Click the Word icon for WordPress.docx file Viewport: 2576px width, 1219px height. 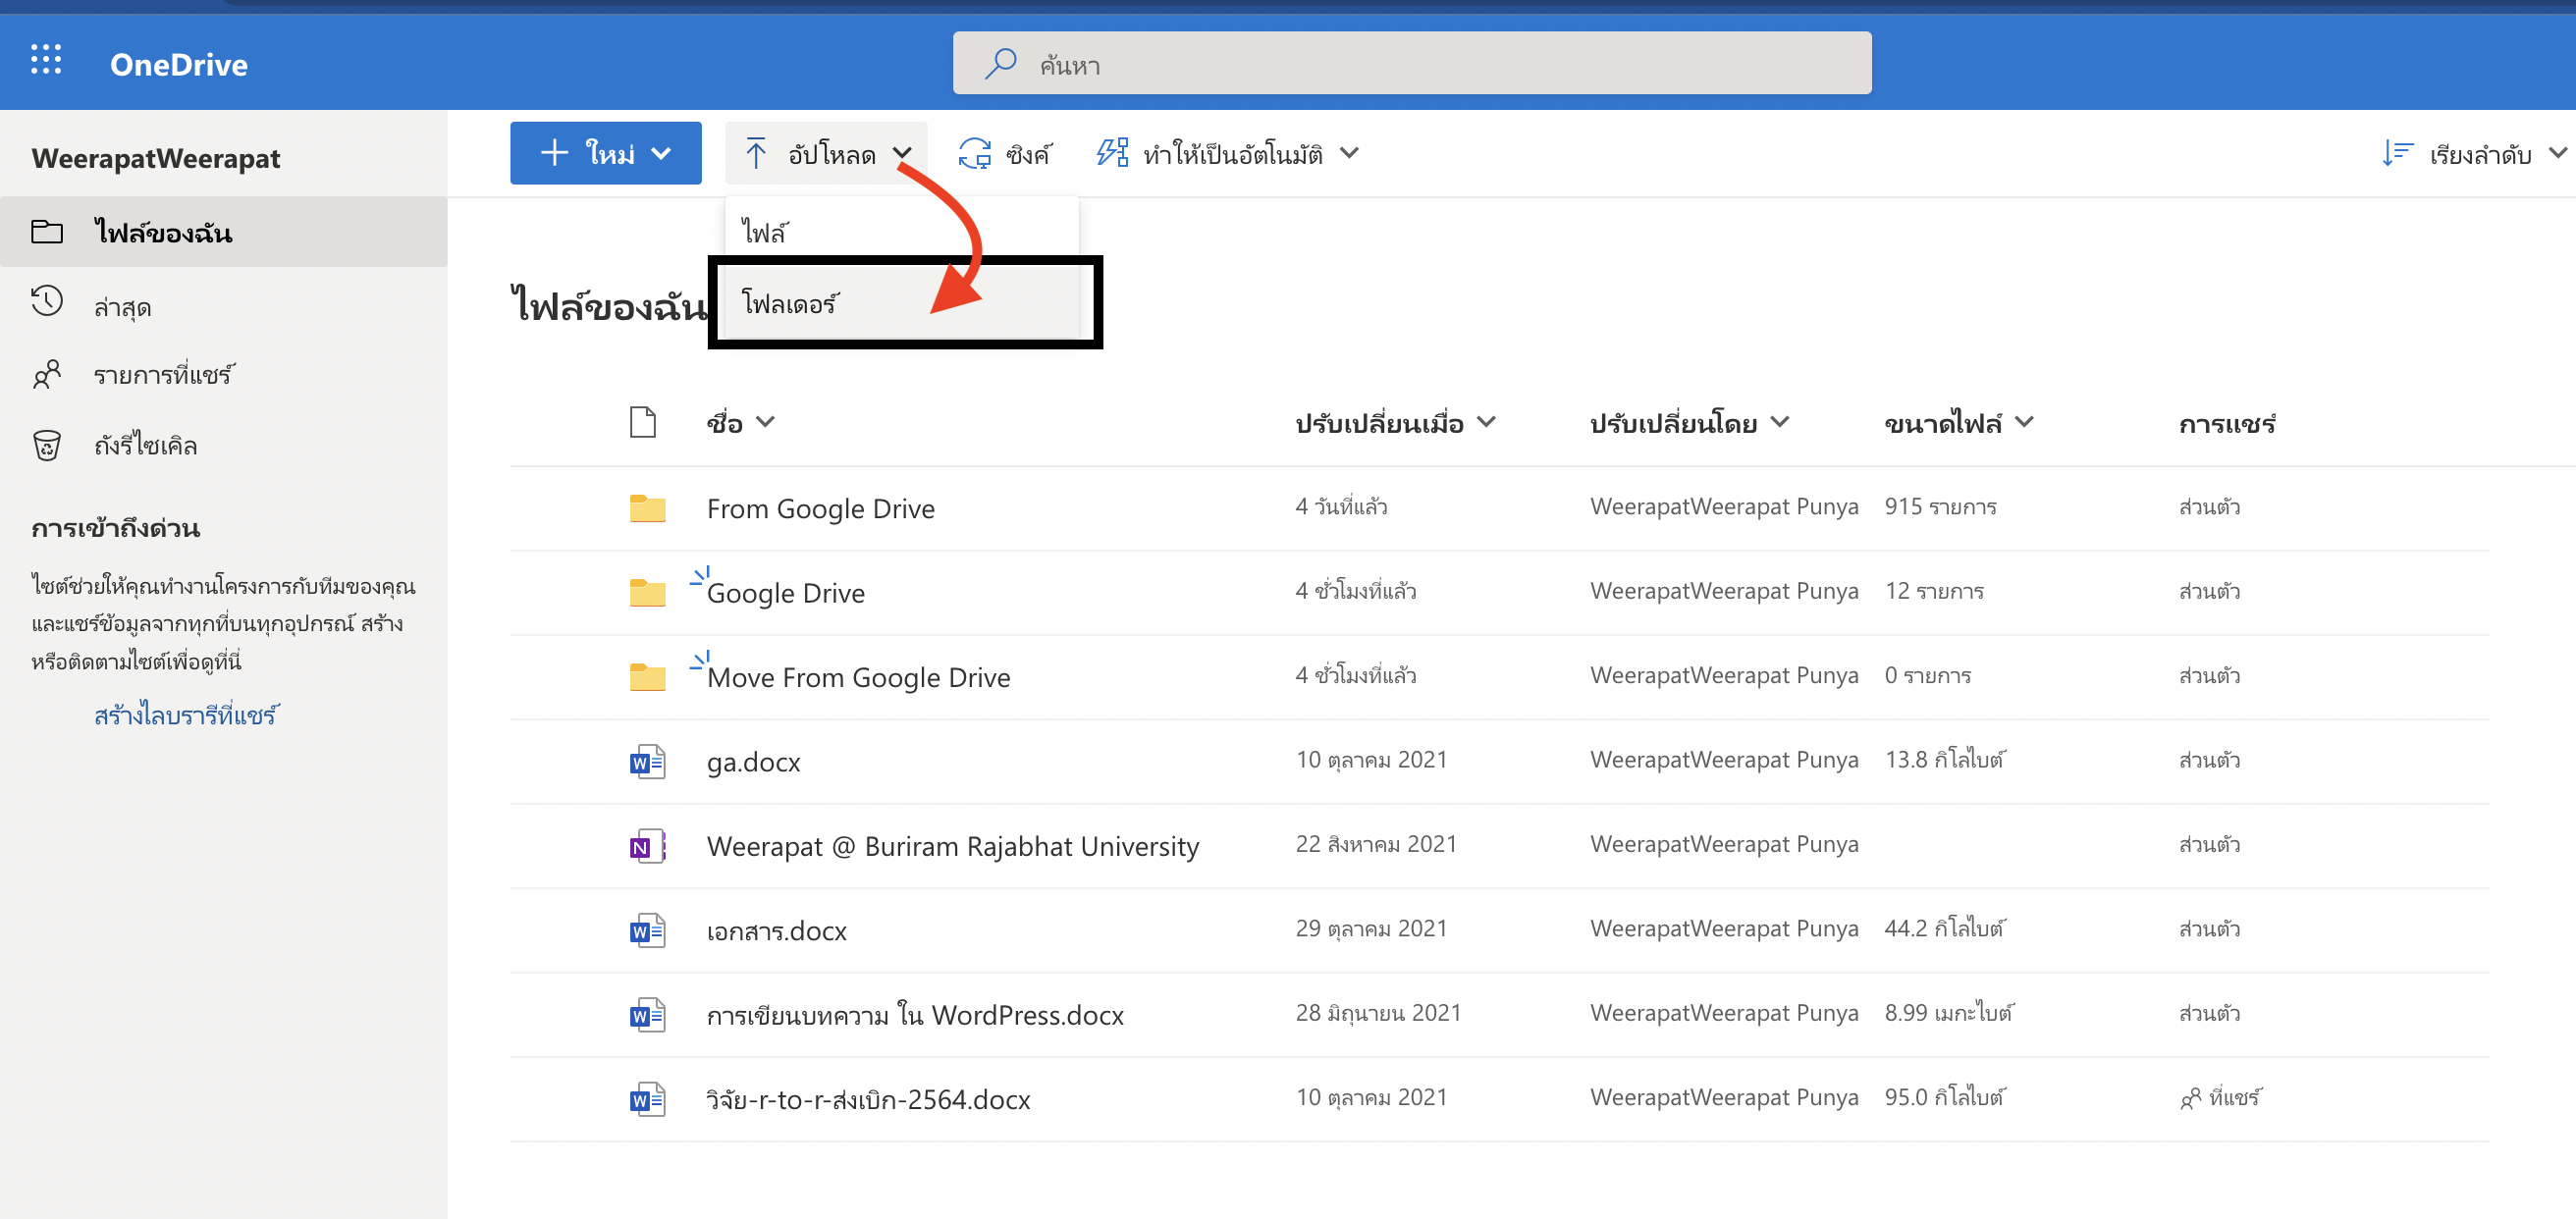point(648,1015)
